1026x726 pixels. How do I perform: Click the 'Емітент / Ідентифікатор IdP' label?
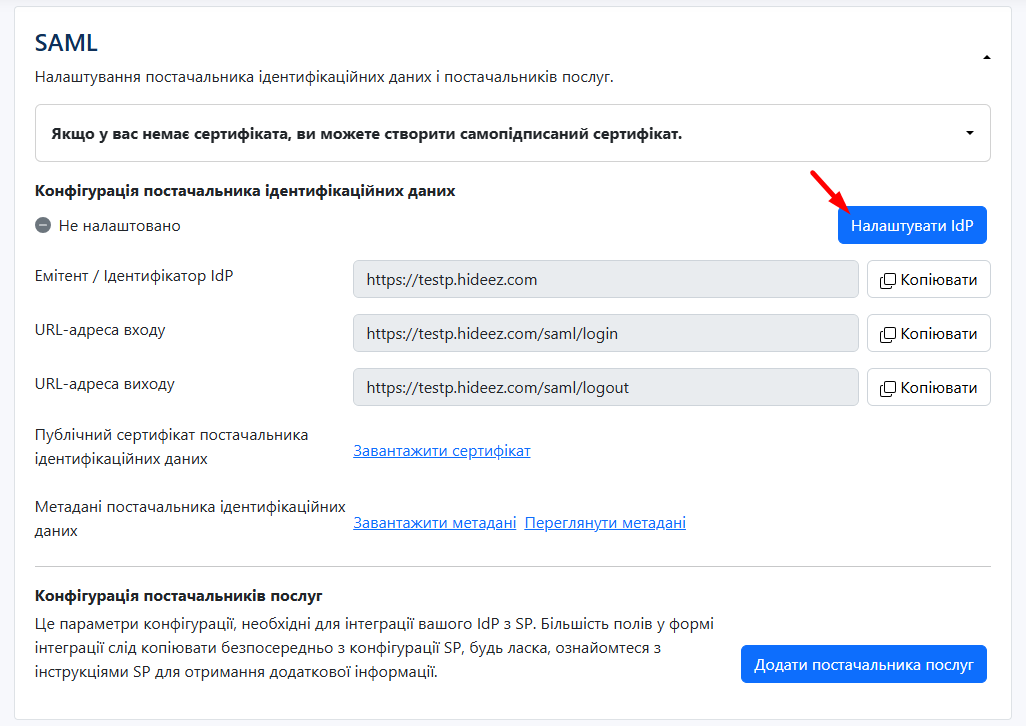click(134, 276)
